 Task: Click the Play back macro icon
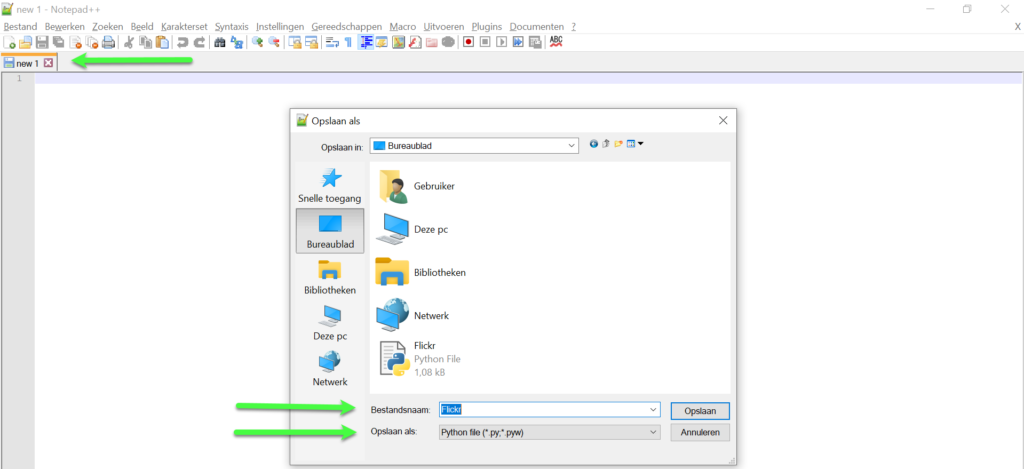(x=502, y=42)
